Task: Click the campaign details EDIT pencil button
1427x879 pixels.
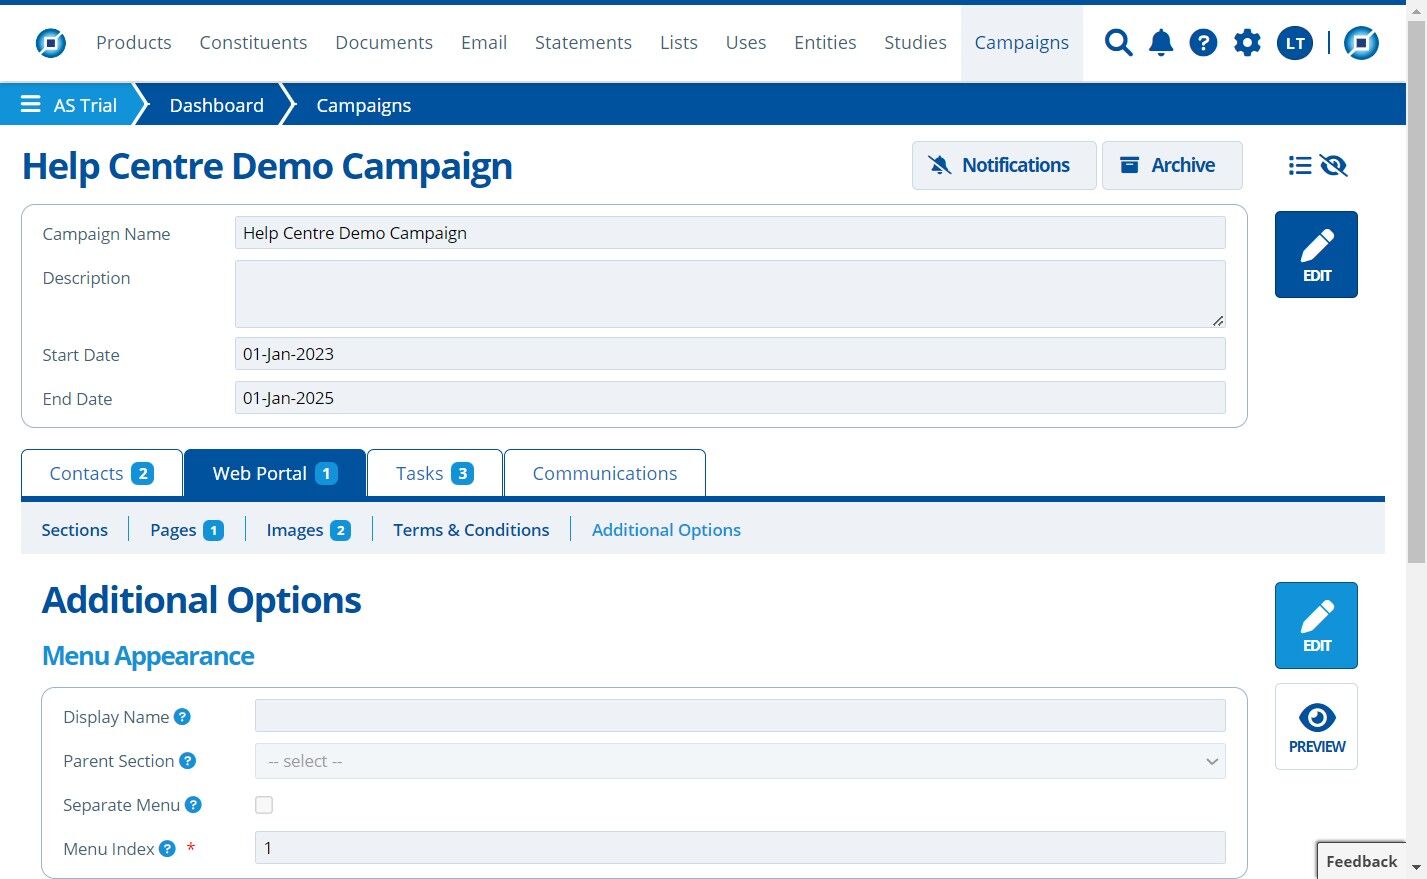Action: tap(1316, 254)
